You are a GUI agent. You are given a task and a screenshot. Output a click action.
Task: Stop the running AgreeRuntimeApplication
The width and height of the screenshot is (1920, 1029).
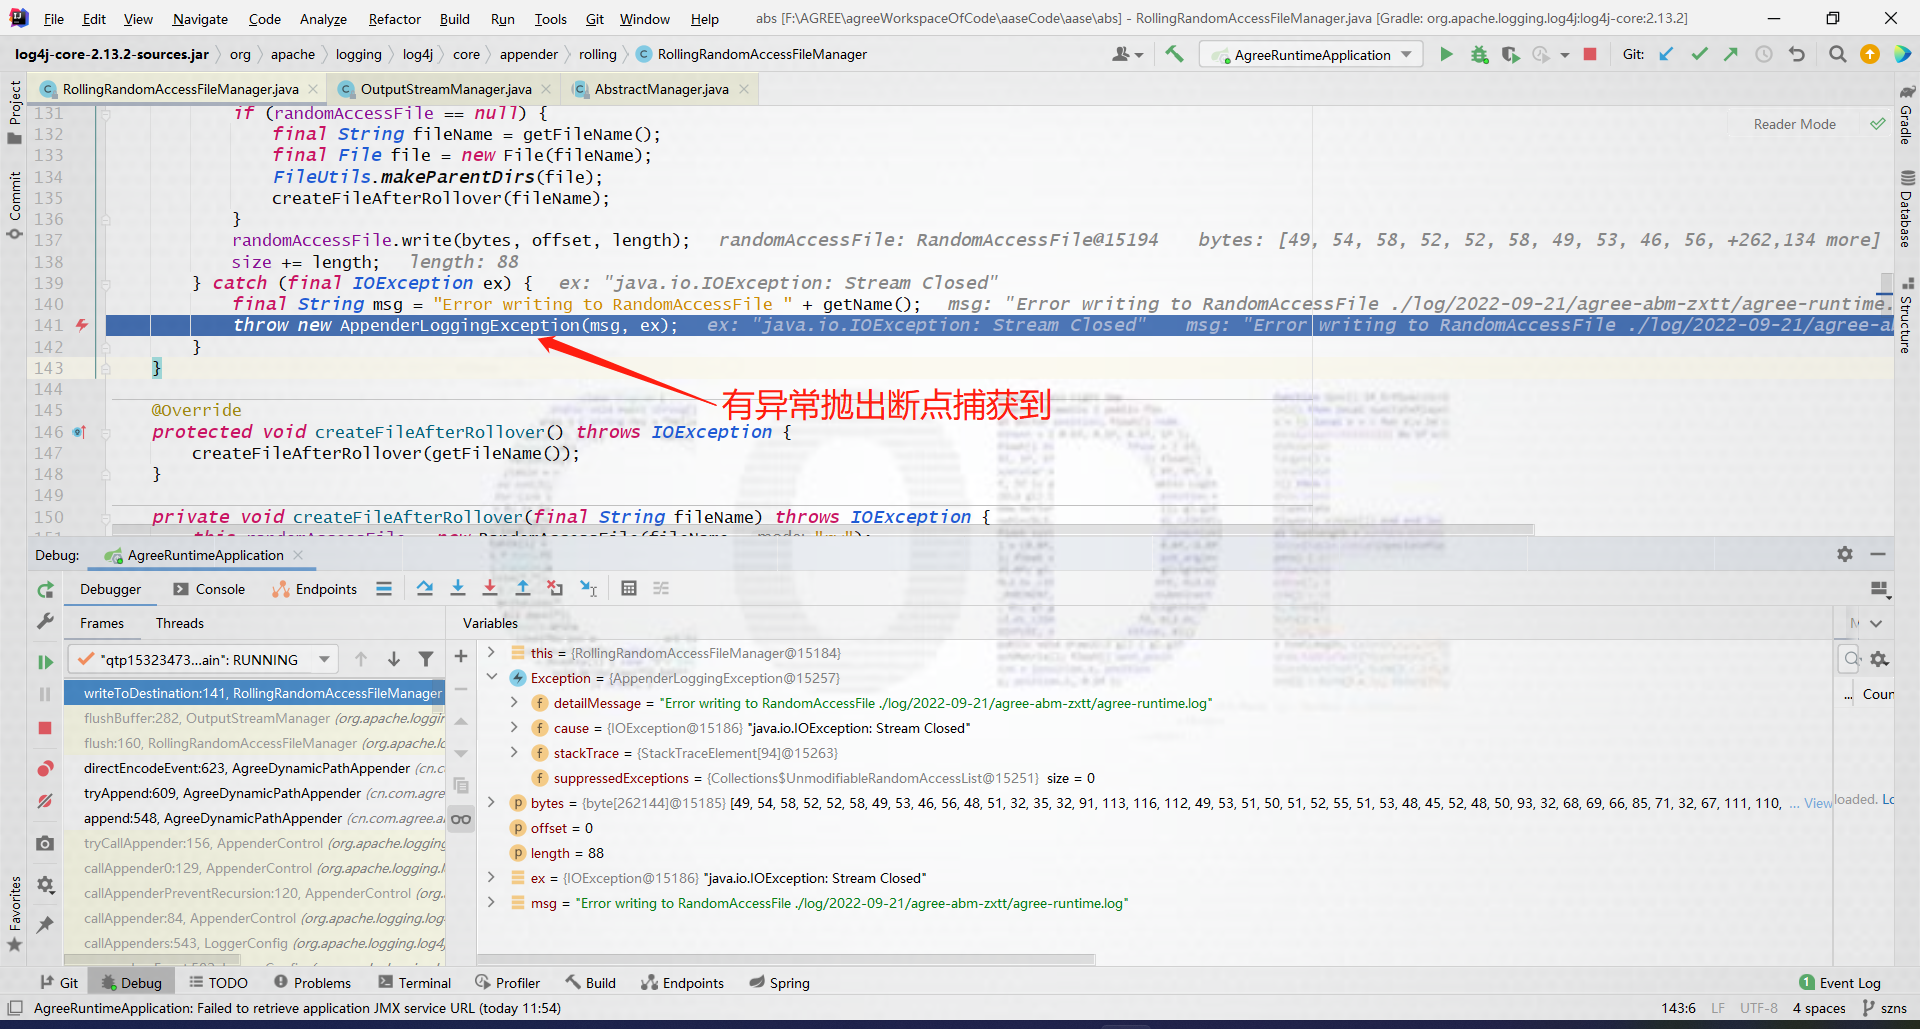click(1590, 54)
